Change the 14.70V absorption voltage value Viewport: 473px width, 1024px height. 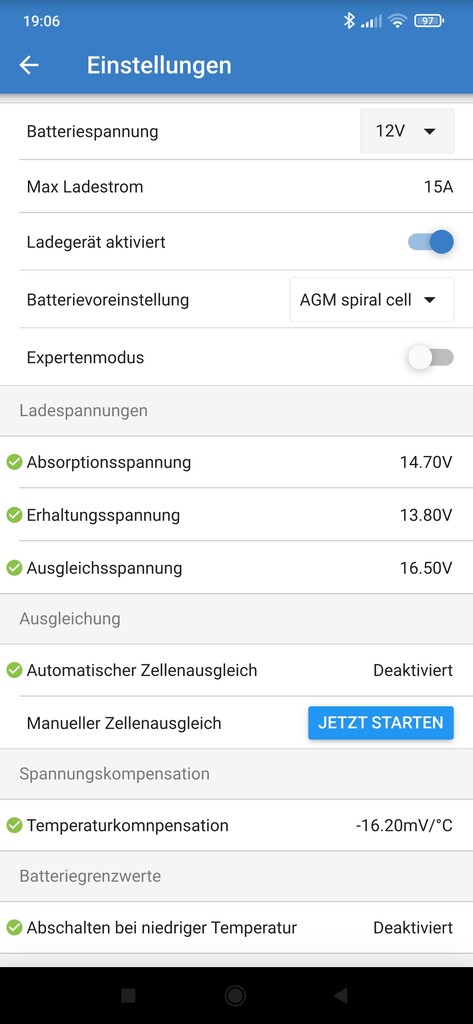click(x=426, y=462)
